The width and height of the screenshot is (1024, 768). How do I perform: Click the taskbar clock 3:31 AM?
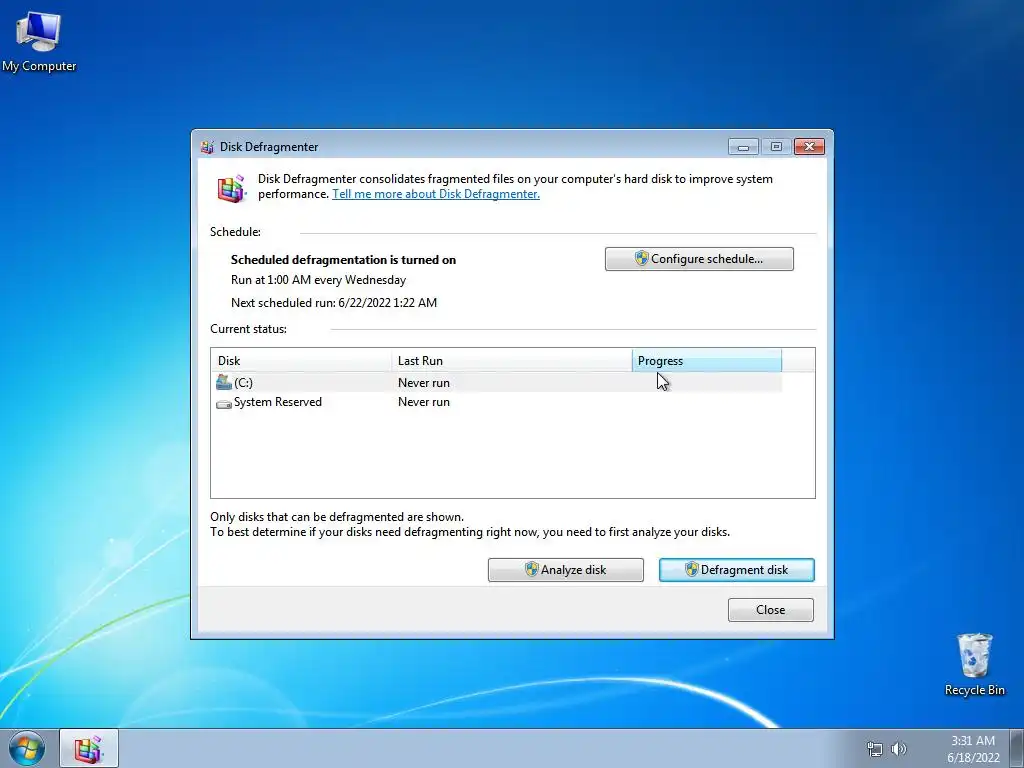(972, 741)
